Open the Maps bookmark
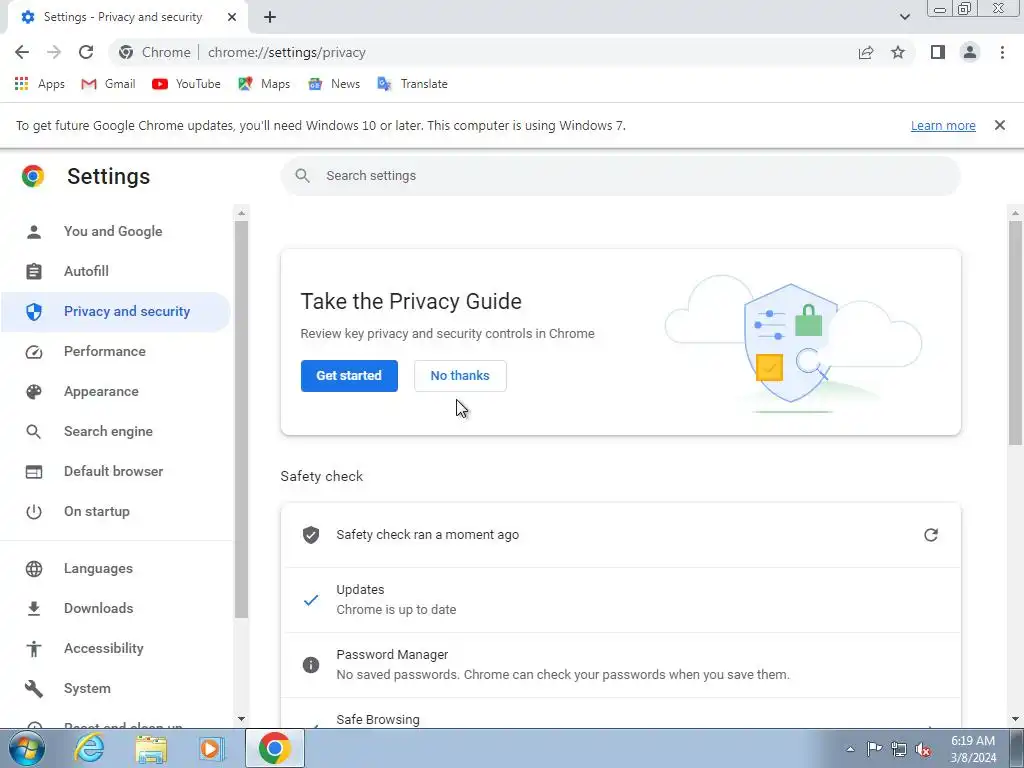The image size is (1024, 768). coord(264,84)
